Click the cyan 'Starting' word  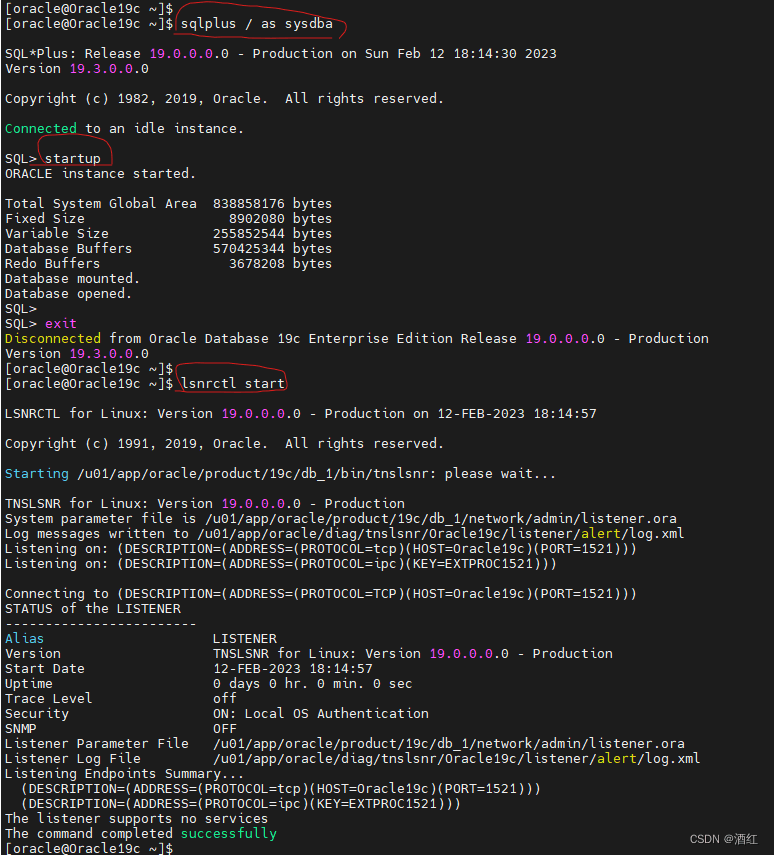point(37,473)
